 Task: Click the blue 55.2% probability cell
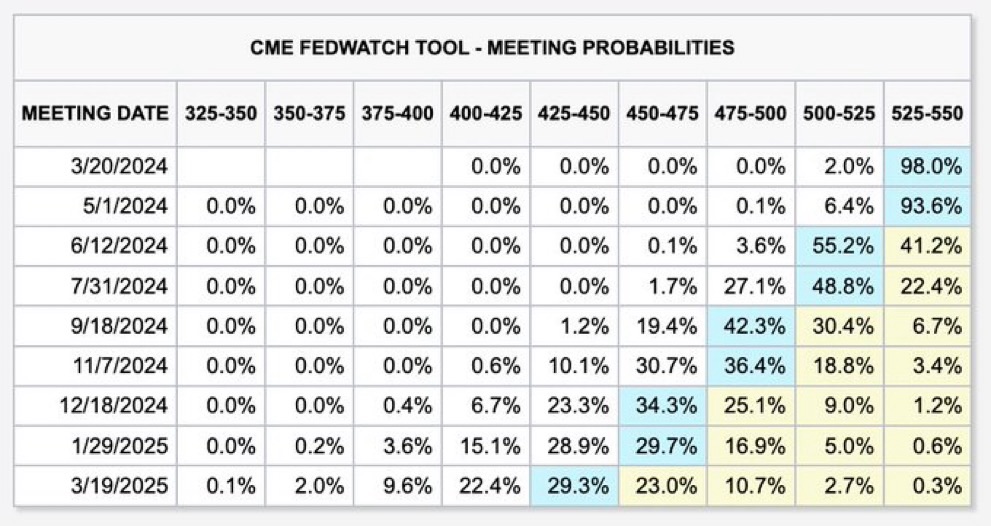tap(838, 246)
